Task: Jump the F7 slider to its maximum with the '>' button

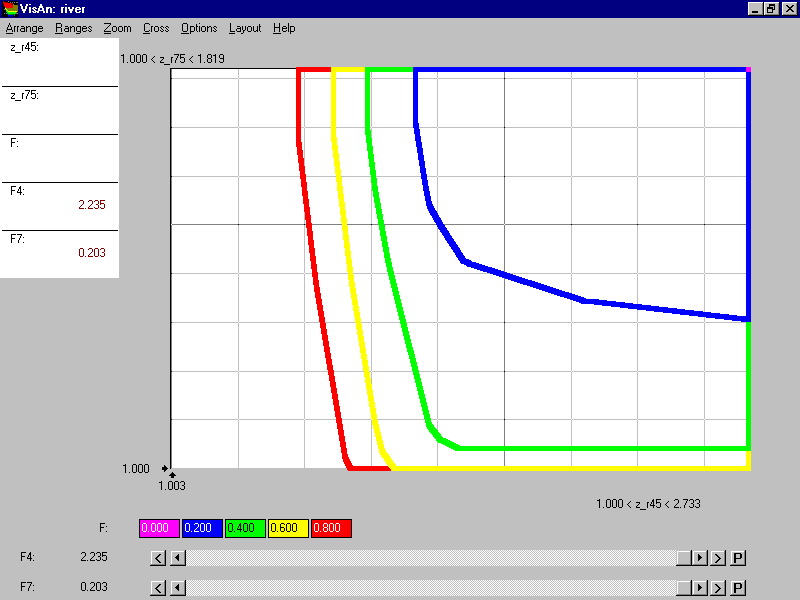Action: (718, 588)
